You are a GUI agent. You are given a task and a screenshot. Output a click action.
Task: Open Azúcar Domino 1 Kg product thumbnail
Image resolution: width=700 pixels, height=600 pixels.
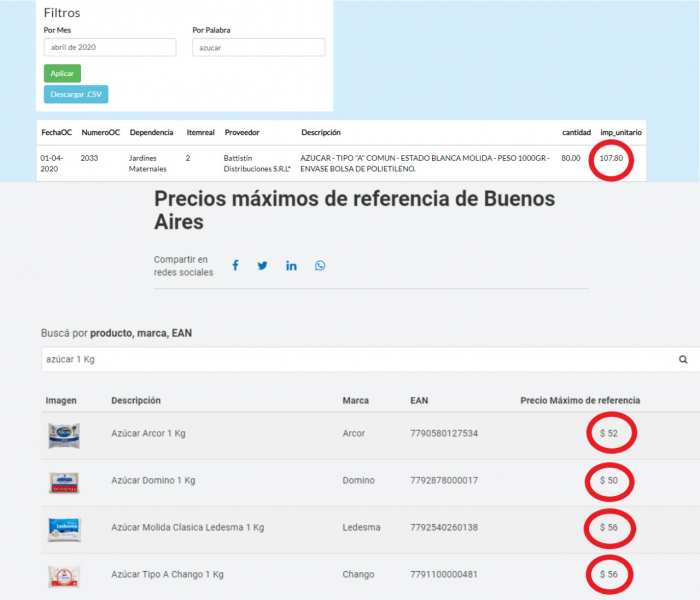(x=64, y=483)
